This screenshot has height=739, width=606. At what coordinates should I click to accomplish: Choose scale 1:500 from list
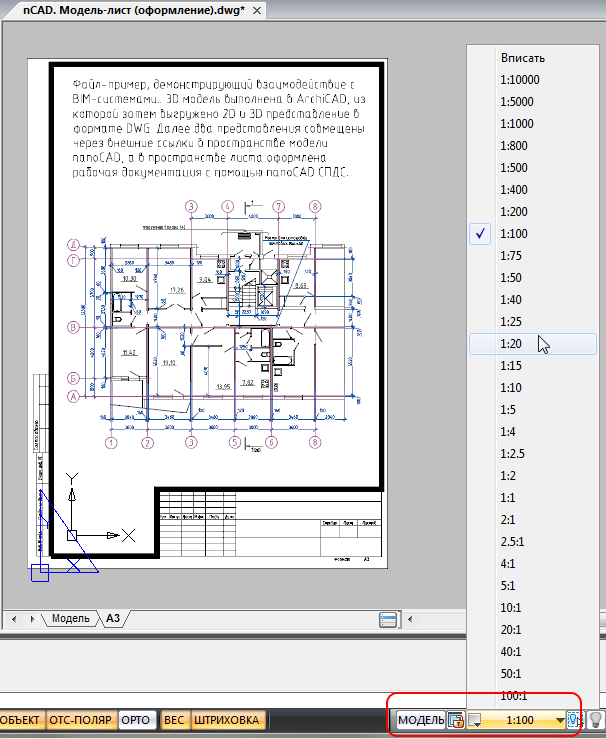pyautogui.click(x=532, y=168)
